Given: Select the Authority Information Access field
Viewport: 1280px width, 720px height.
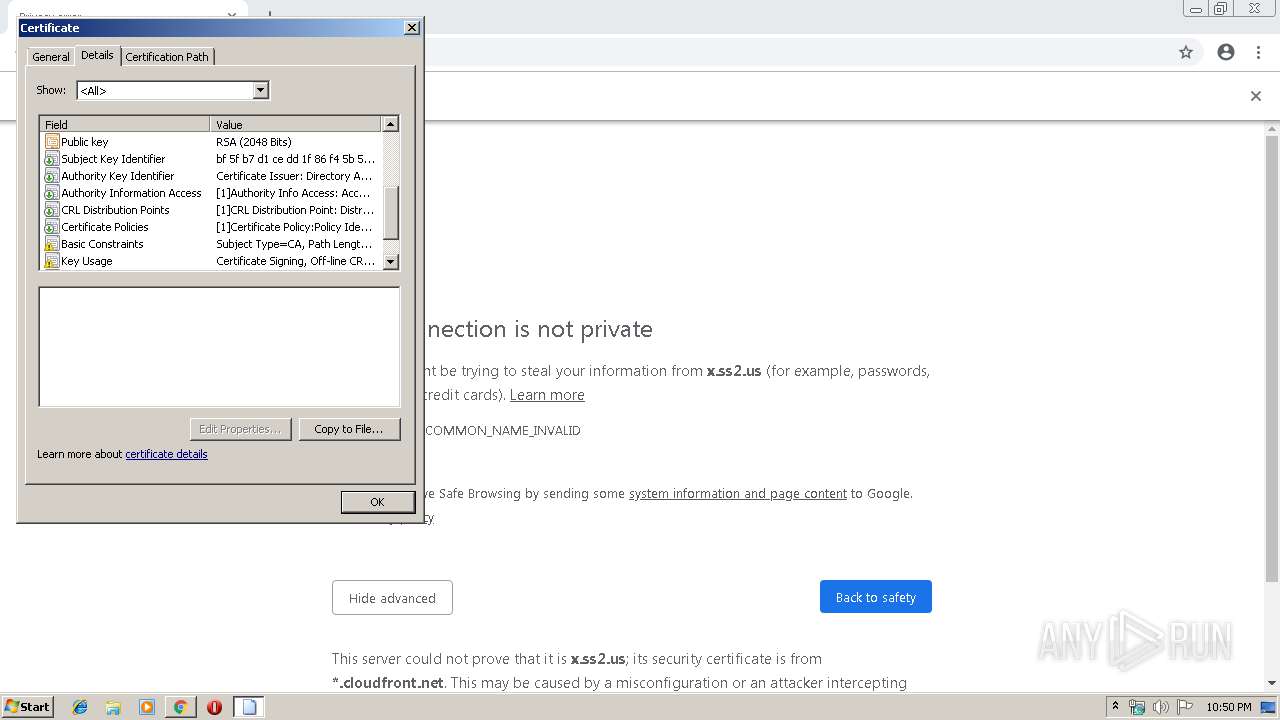Looking at the screenshot, I should [x=211, y=193].
